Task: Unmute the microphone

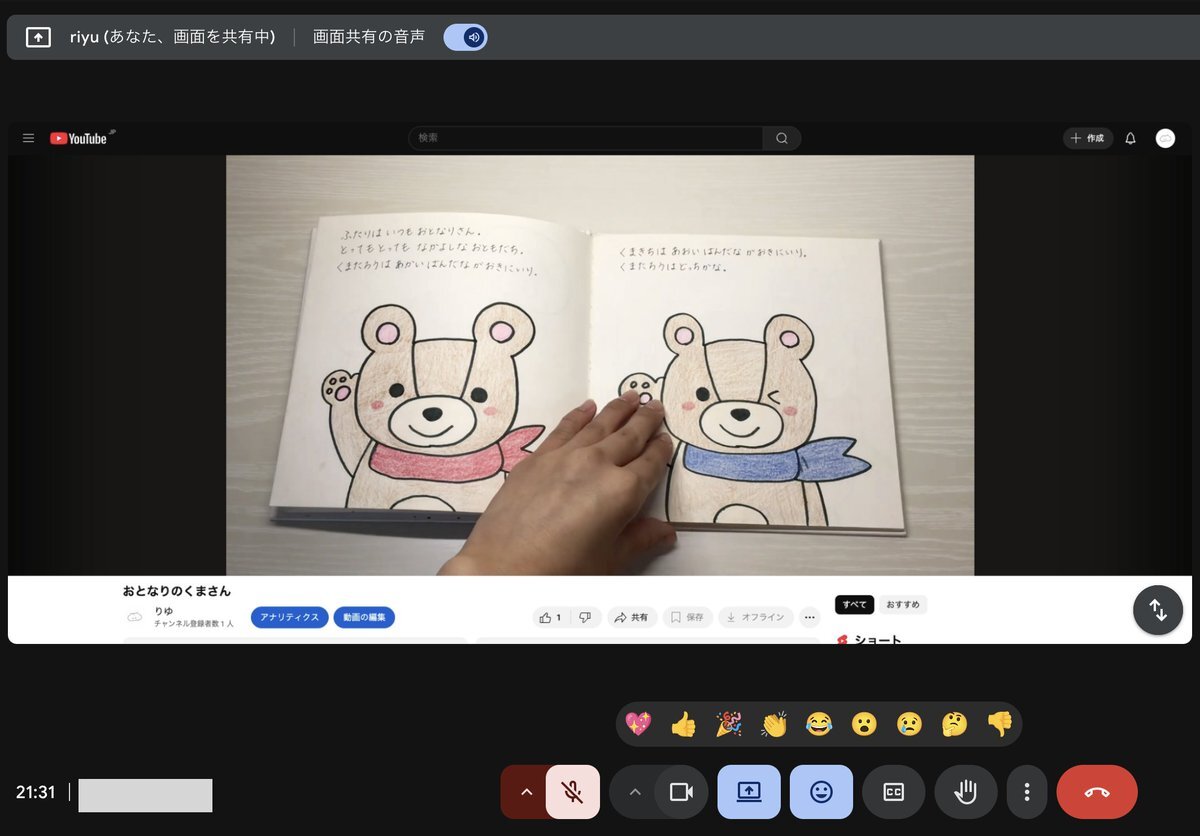Action: click(573, 792)
